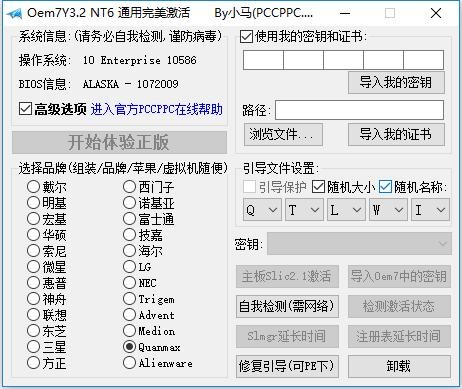This screenshot has height=389, width=462.
Task: Click the 检测激活状态 button
Action: tap(399, 306)
